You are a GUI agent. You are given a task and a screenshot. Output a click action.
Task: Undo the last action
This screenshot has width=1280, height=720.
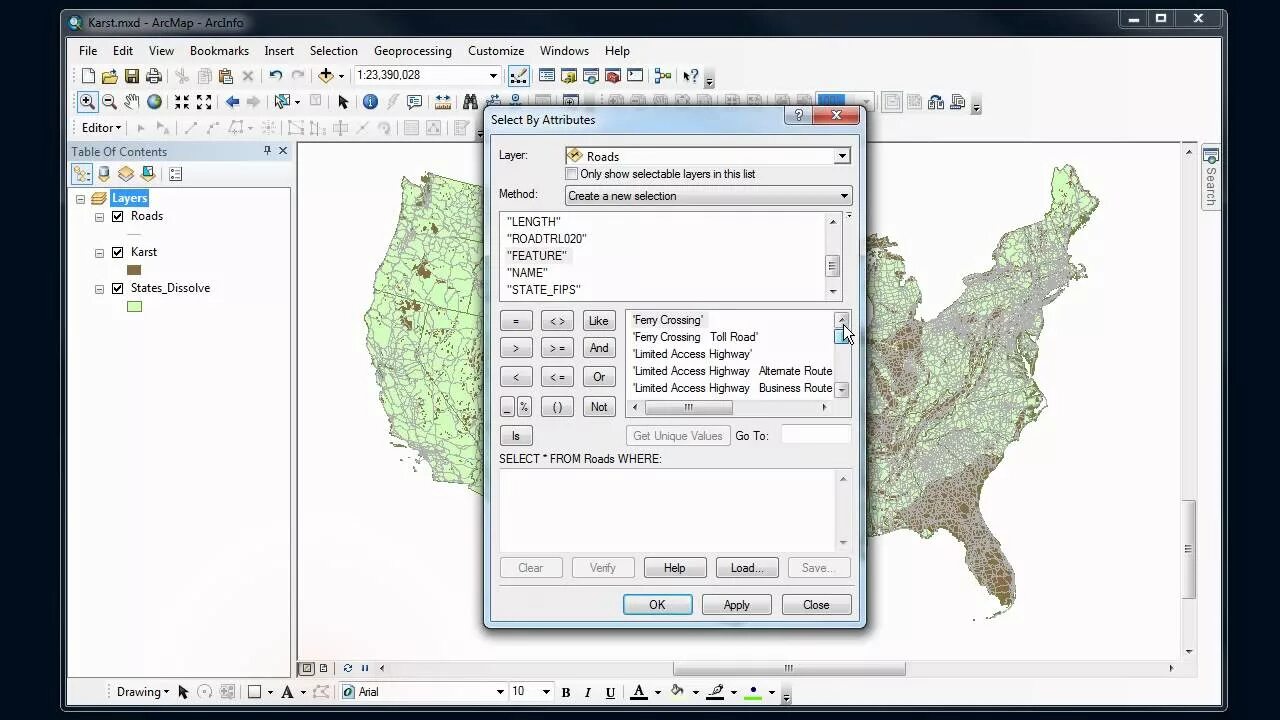[275, 76]
